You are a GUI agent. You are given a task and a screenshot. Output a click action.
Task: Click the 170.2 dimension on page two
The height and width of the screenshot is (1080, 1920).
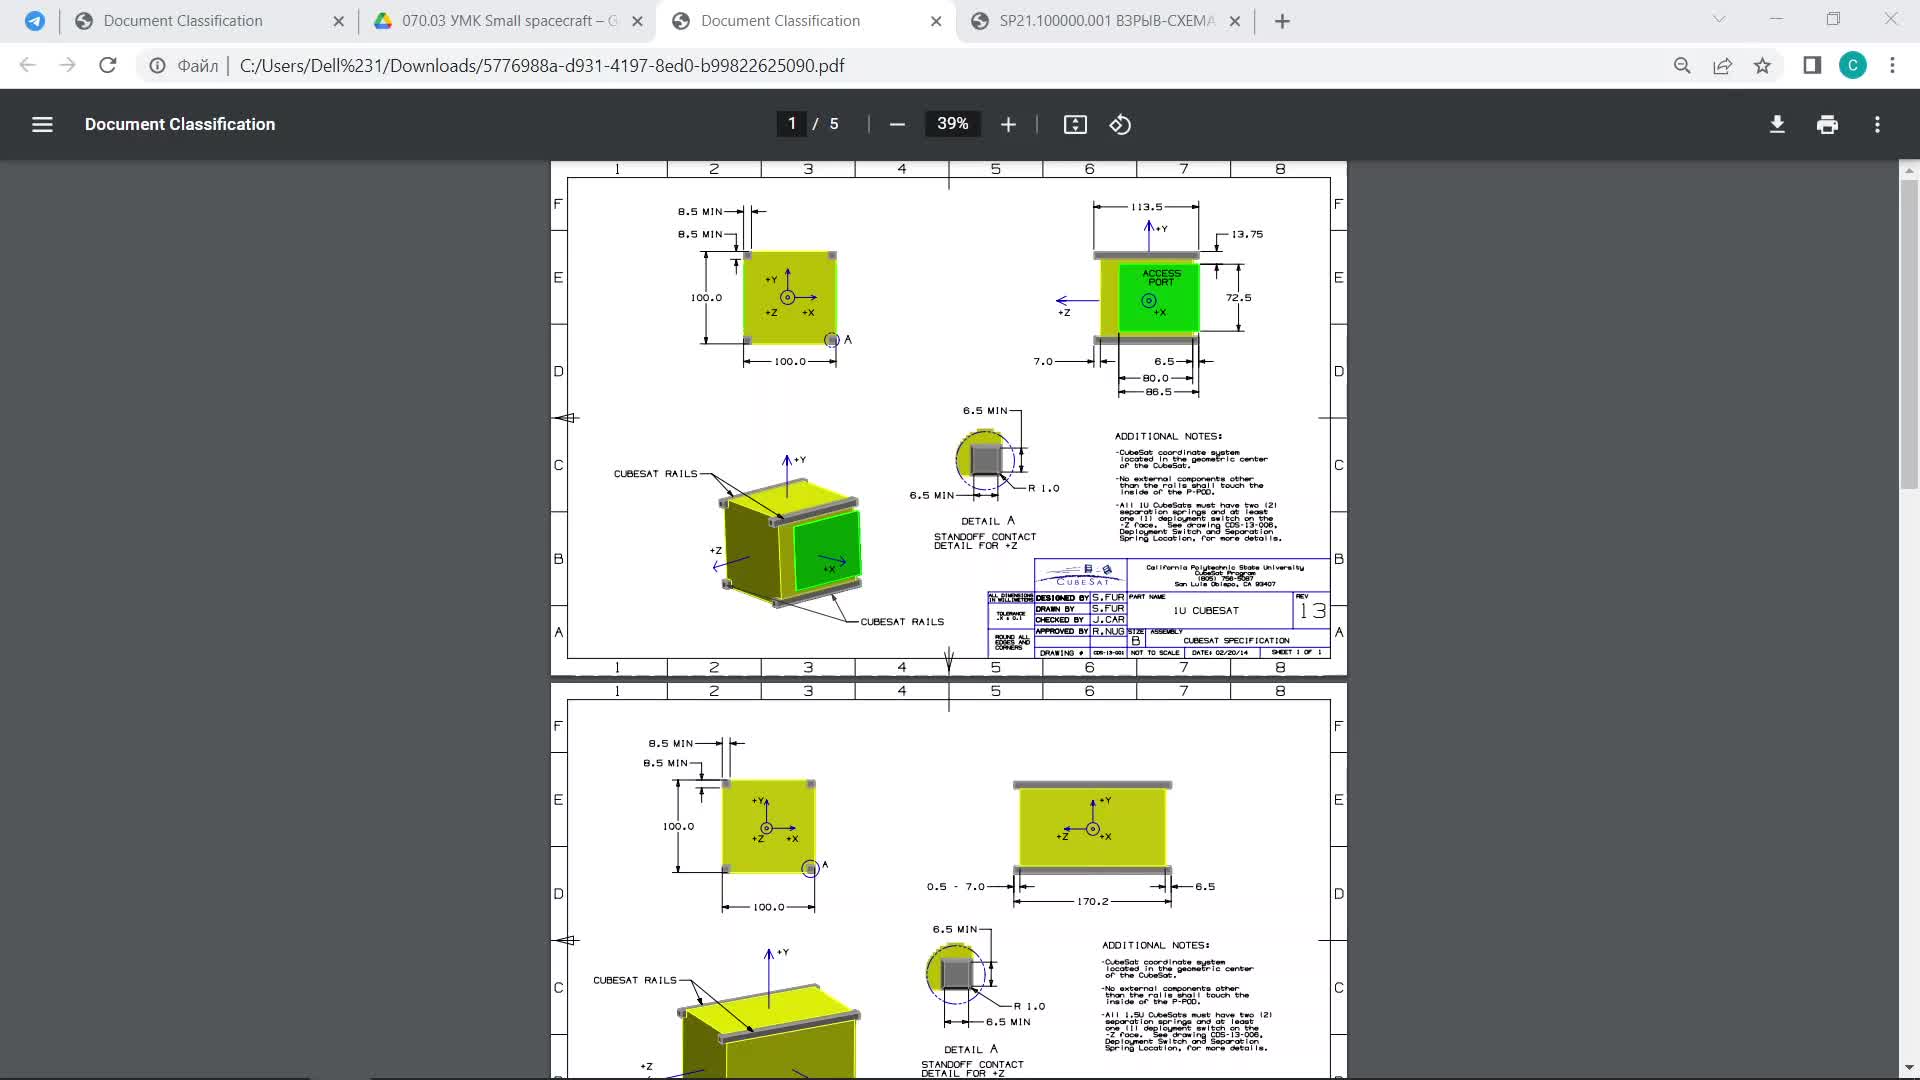(x=1092, y=901)
